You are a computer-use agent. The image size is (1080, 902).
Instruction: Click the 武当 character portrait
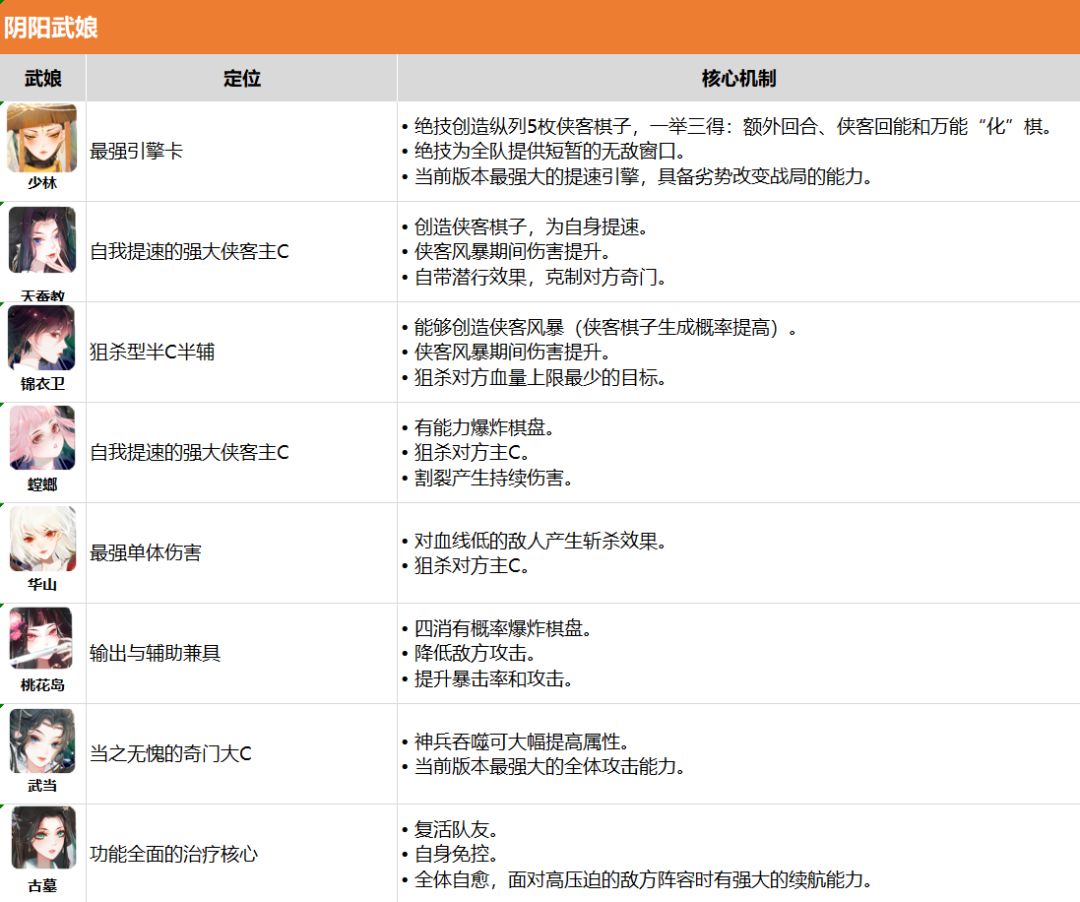[x=43, y=740]
